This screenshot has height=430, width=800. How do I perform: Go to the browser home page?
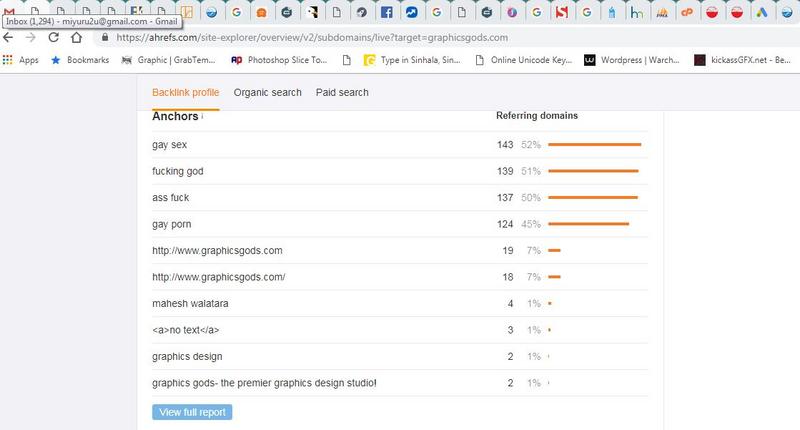[x=77, y=37]
